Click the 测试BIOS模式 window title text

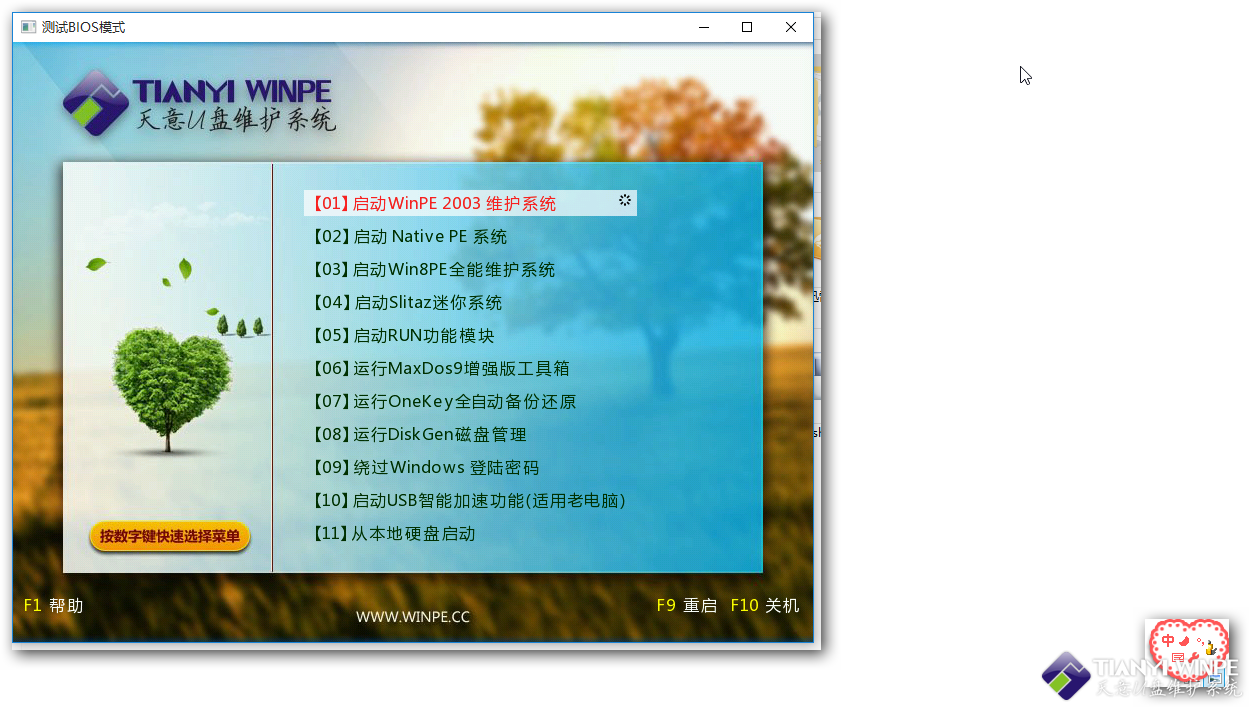click(x=84, y=27)
